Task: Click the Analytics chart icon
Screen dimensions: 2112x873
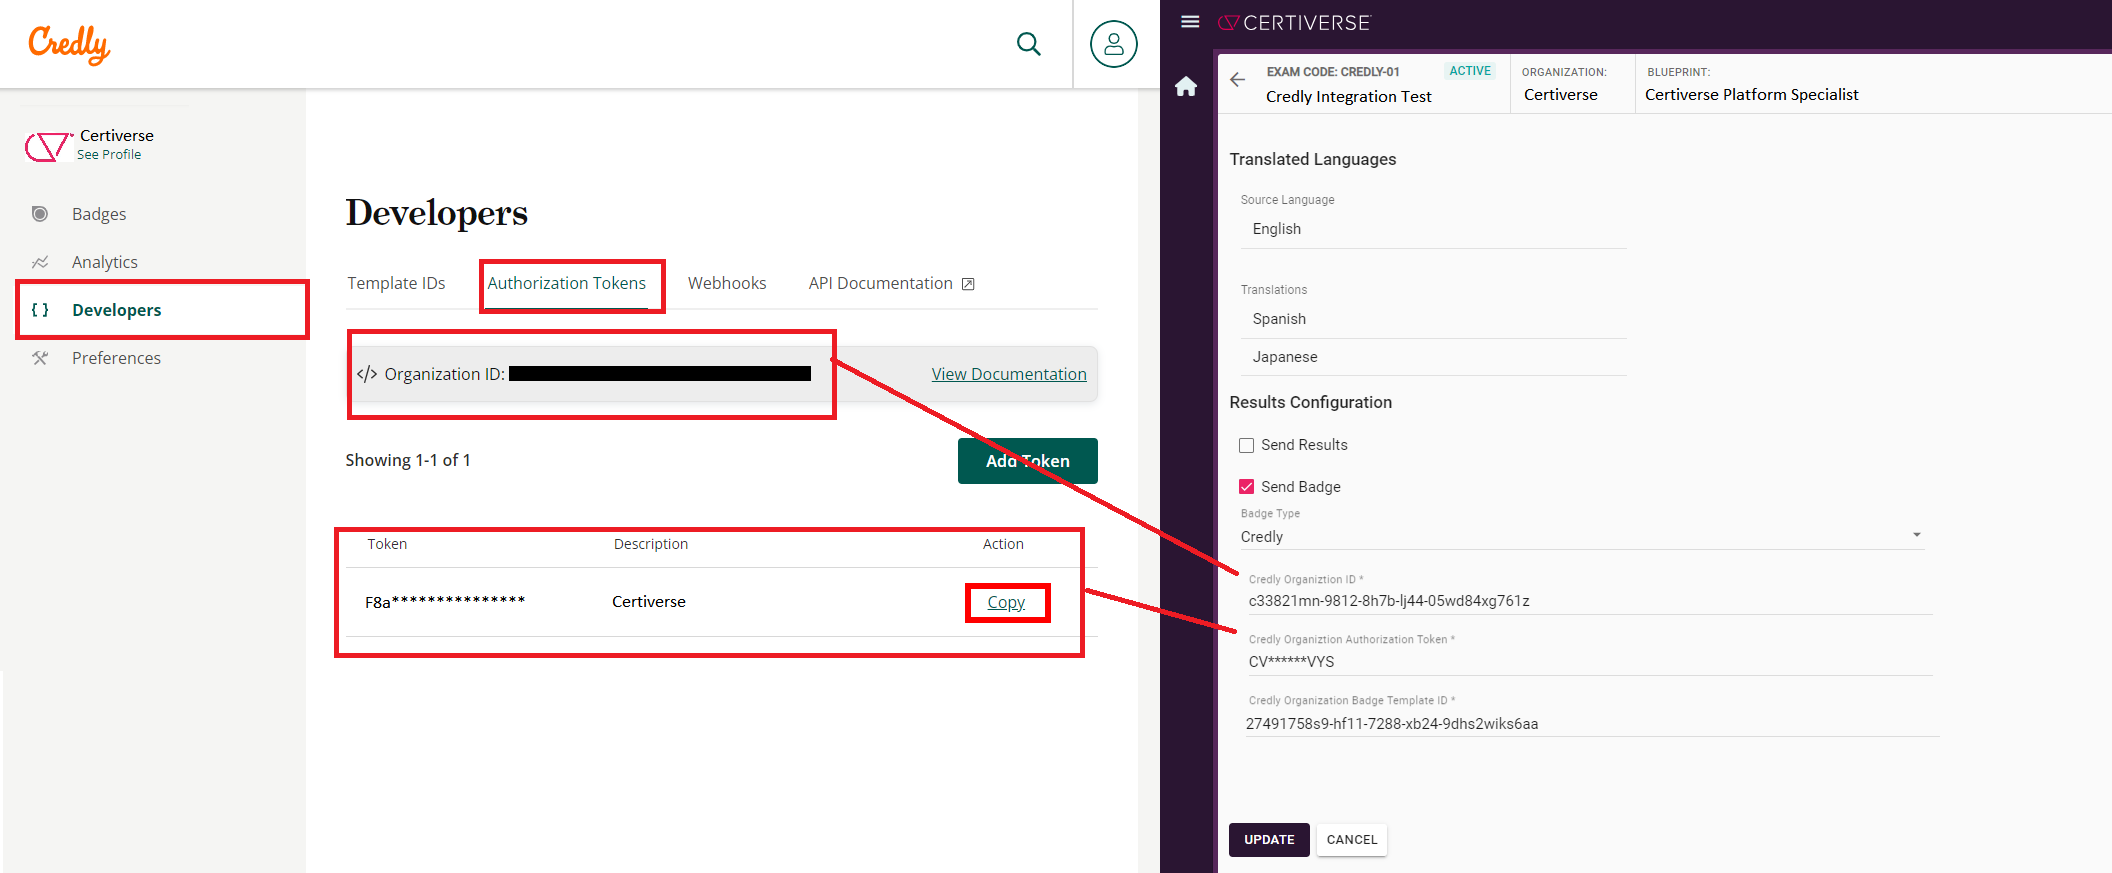Action: 40,262
